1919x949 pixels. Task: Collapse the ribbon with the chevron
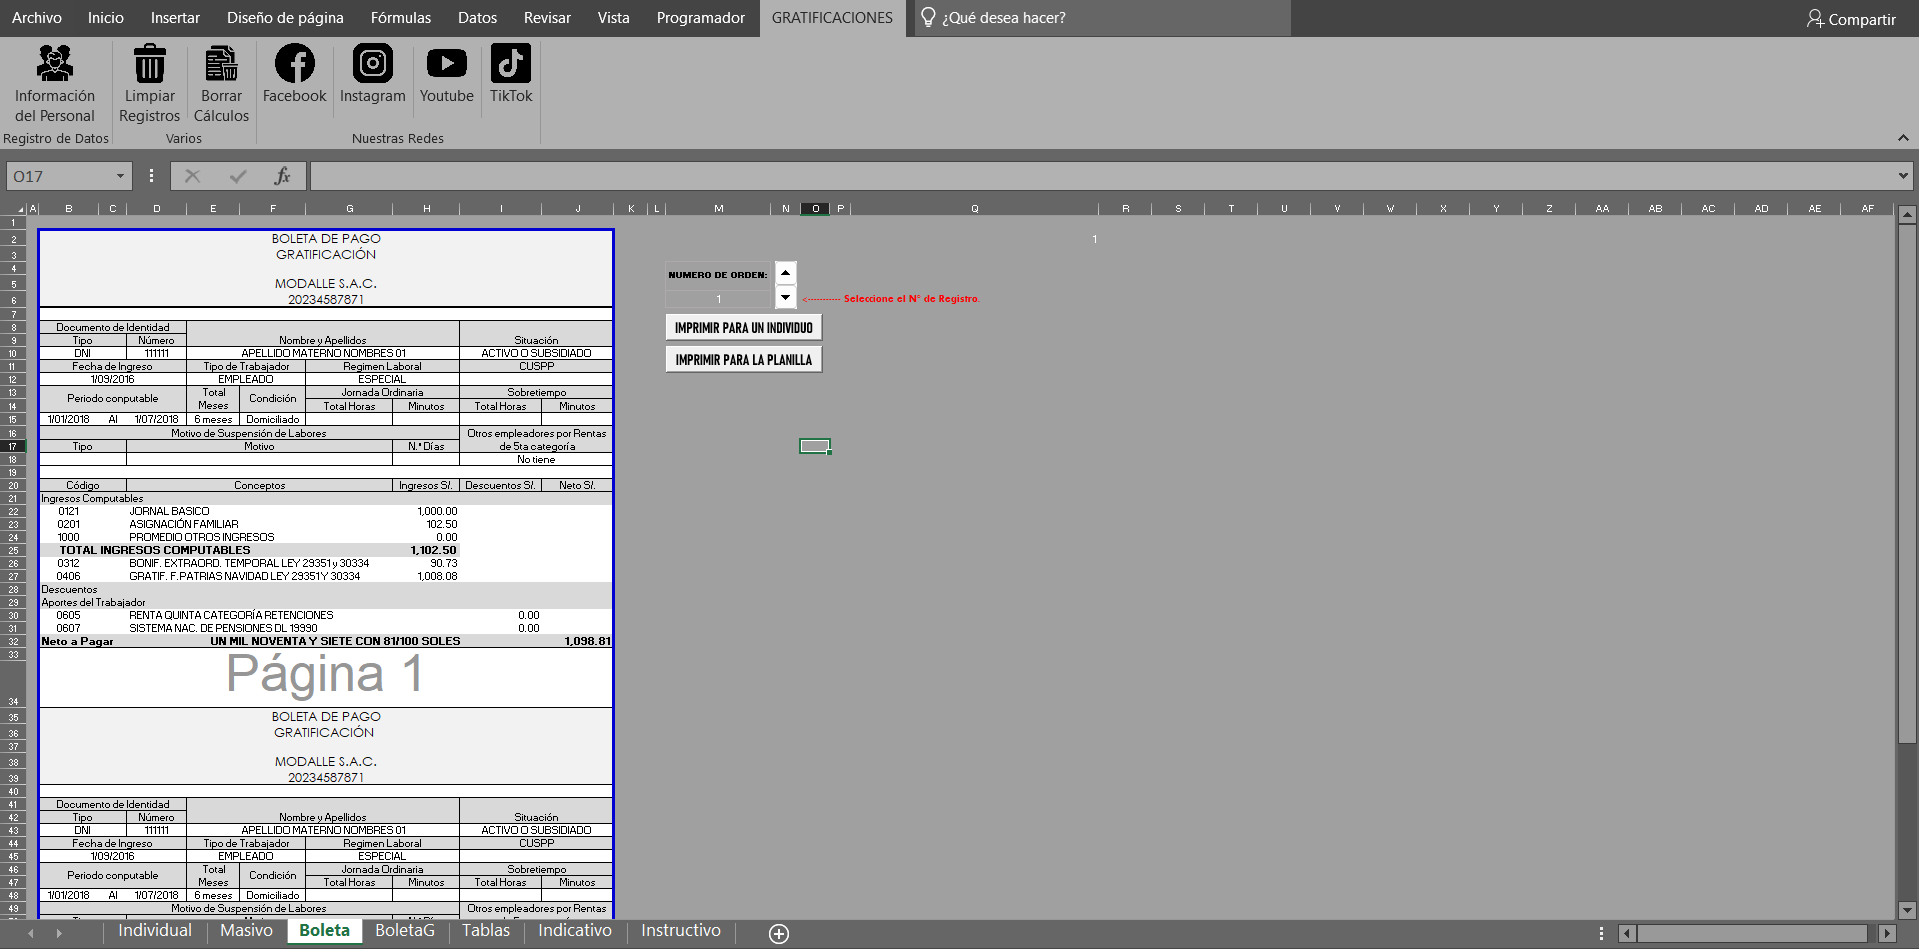1902,138
